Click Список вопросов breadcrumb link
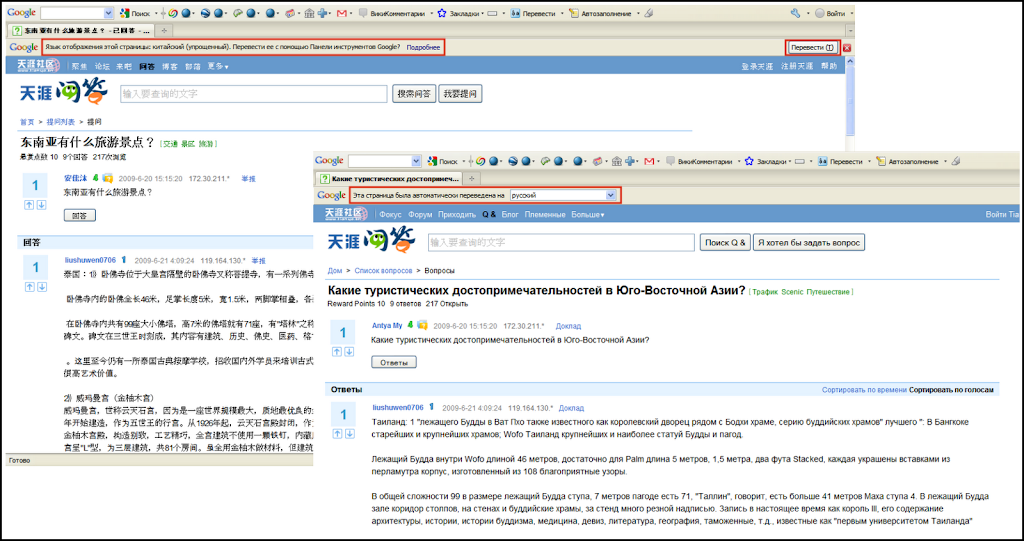Screen dimensions: 1024x541 (383, 270)
